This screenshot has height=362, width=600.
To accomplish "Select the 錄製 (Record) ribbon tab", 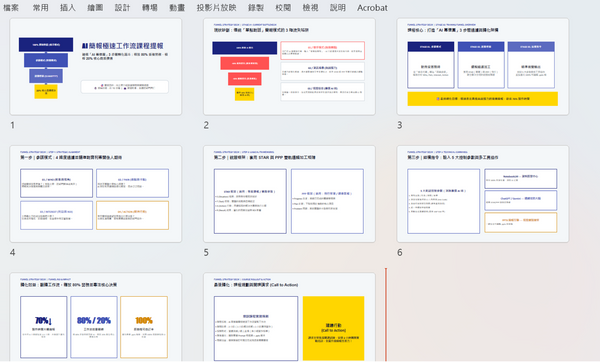I will [x=256, y=8].
